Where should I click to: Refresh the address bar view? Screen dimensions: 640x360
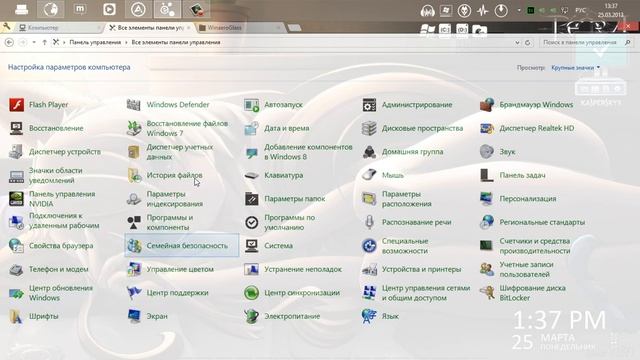click(528, 42)
